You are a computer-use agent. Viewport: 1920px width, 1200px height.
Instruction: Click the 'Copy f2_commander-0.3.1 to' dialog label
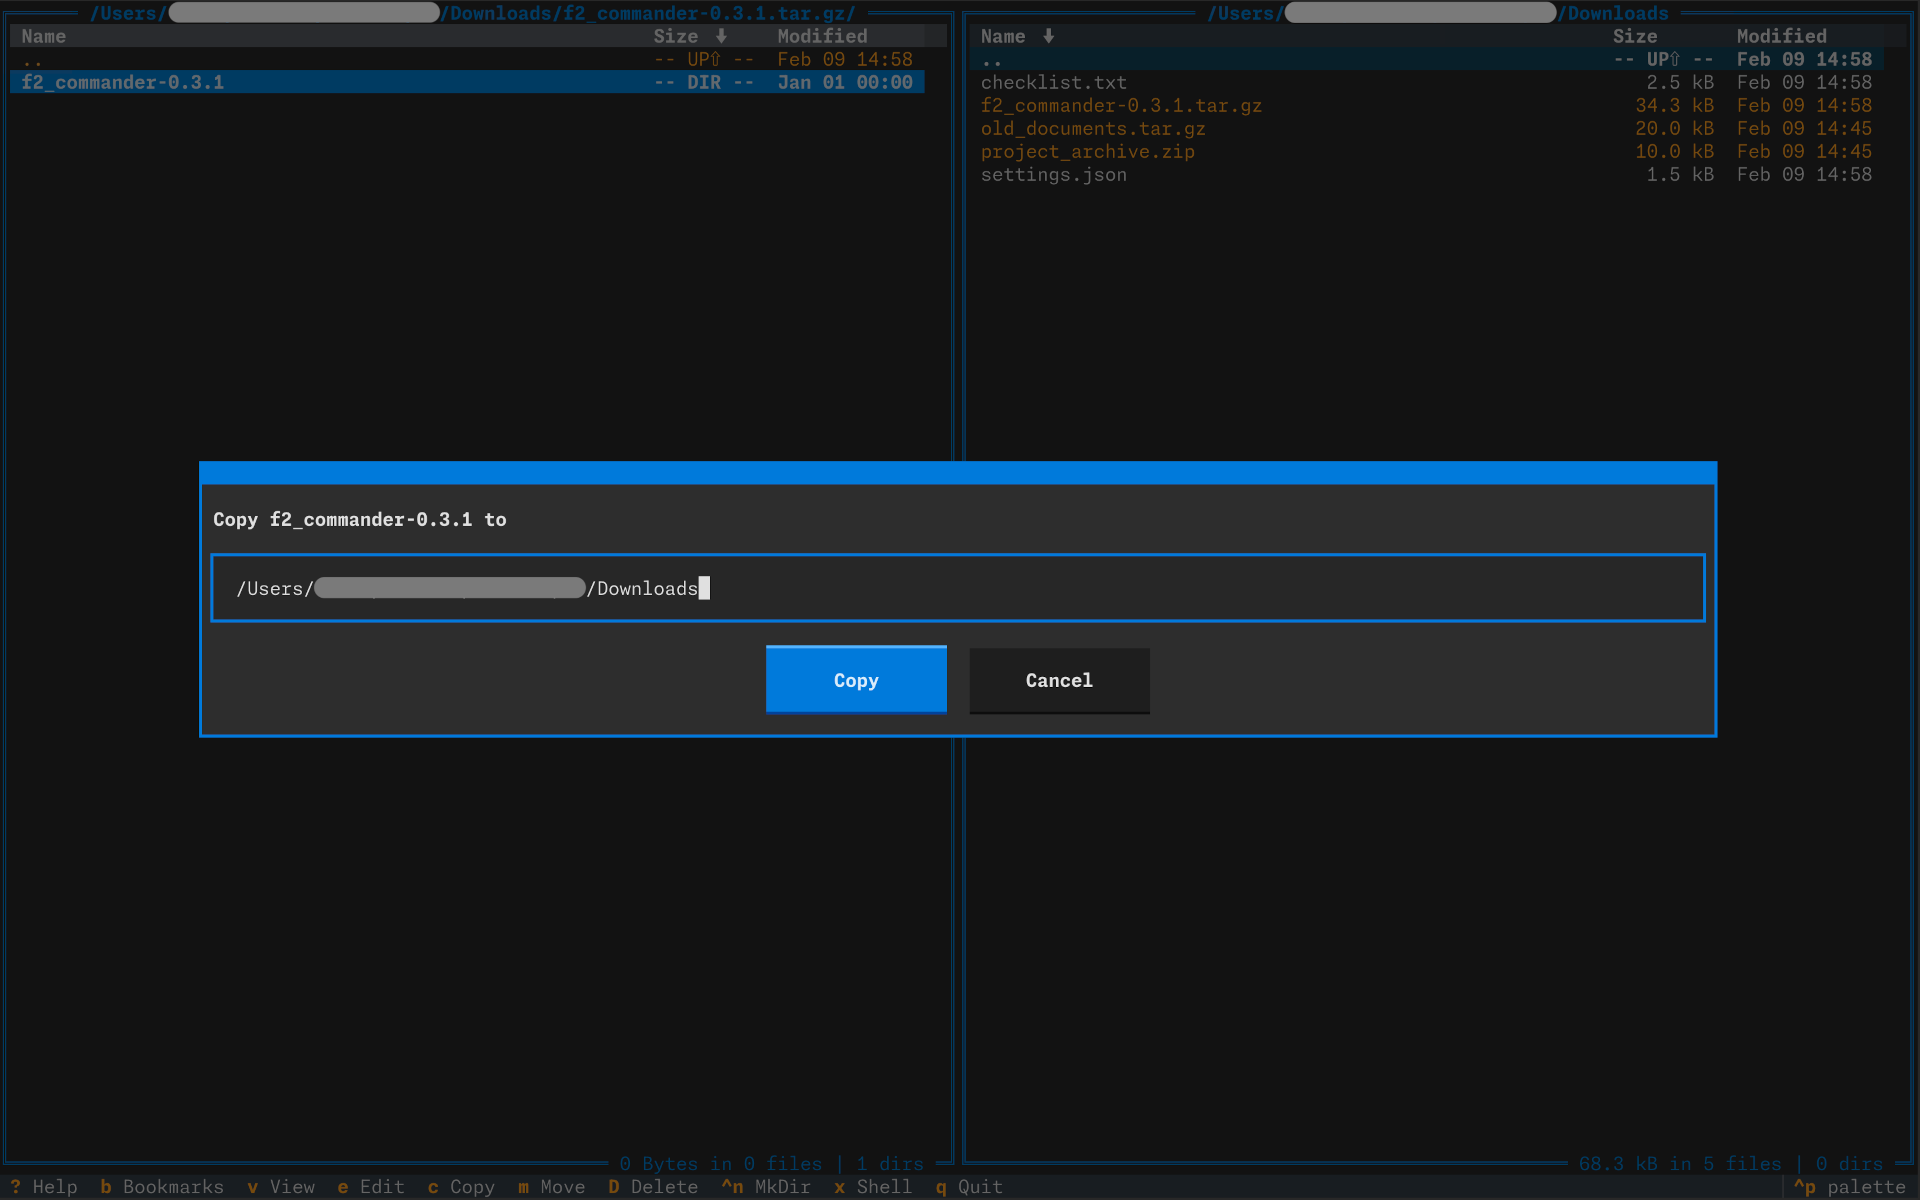[x=360, y=519]
